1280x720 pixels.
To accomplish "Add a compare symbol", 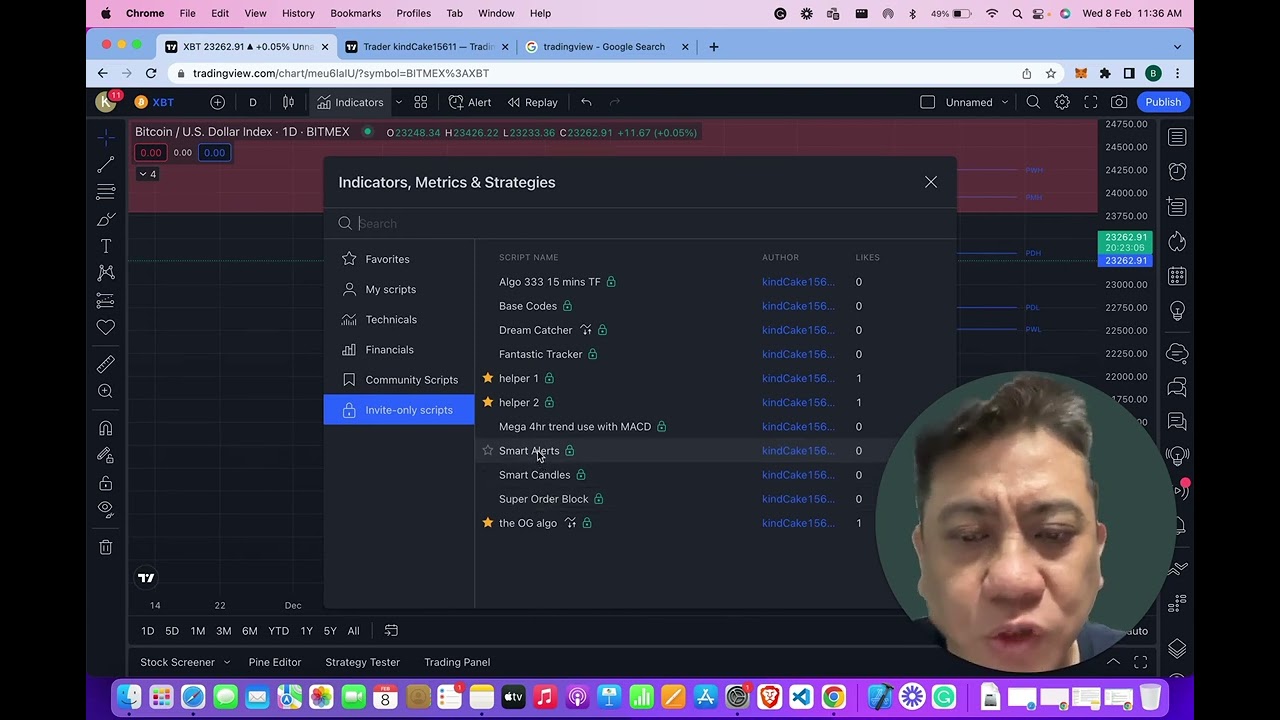I will [x=217, y=102].
